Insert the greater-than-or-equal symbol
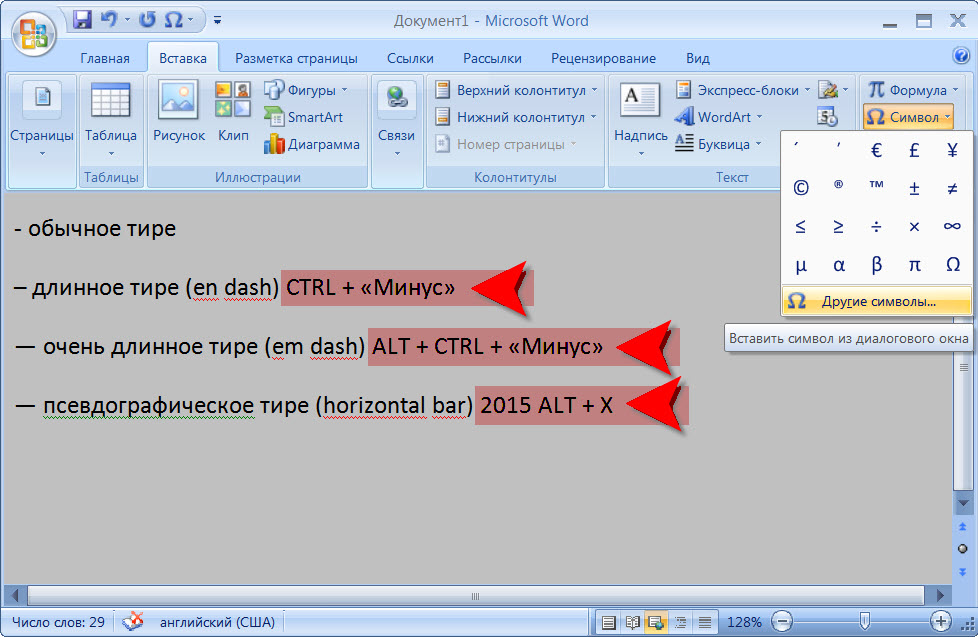Viewport: 978px width, 637px height. coord(838,226)
